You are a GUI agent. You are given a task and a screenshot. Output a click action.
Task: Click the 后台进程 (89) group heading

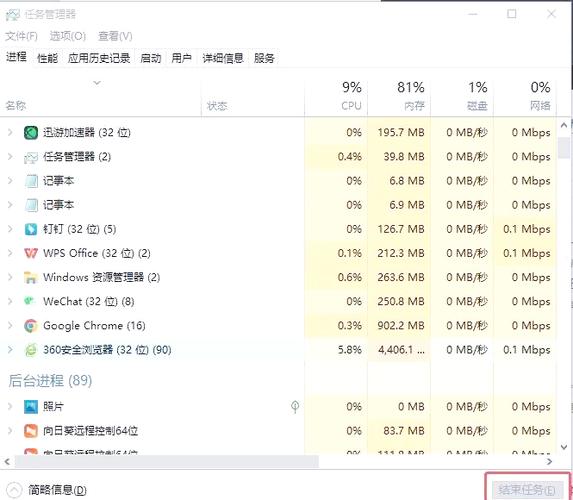(x=50, y=381)
